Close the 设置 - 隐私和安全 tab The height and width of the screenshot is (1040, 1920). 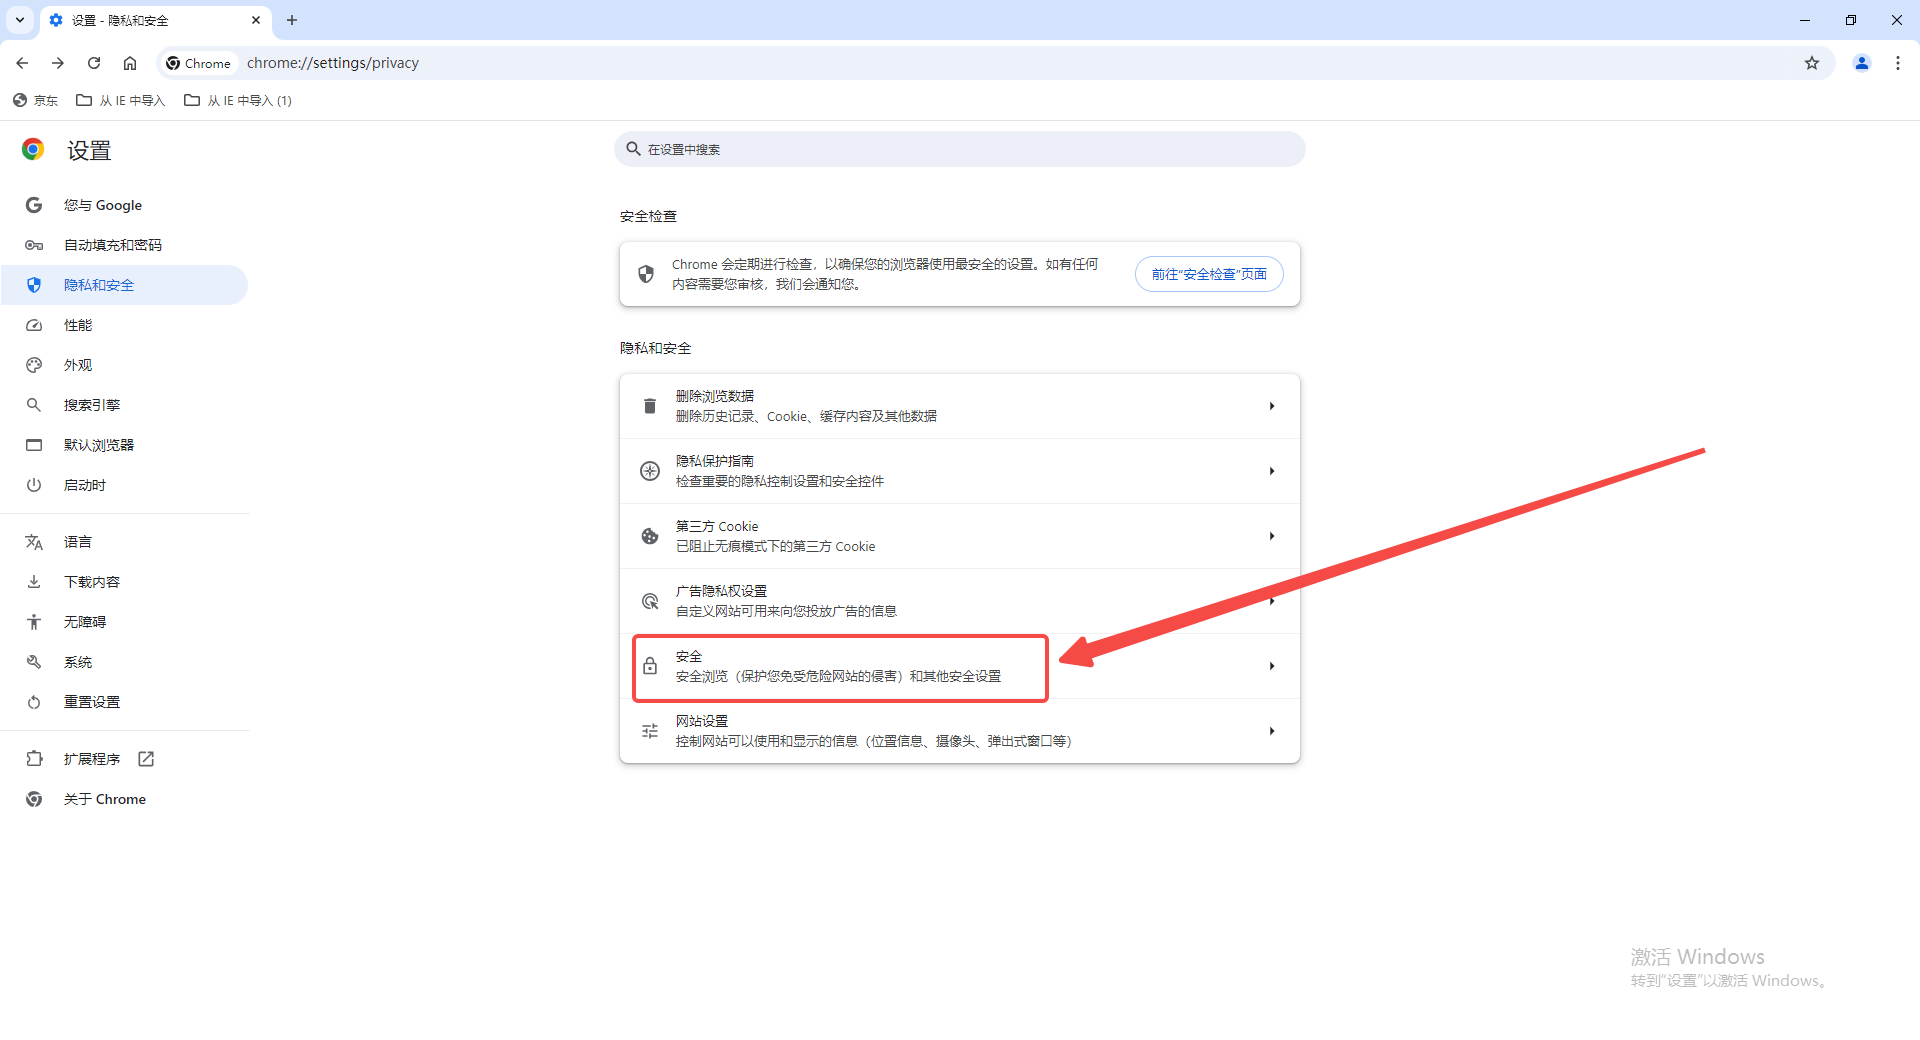pos(256,20)
